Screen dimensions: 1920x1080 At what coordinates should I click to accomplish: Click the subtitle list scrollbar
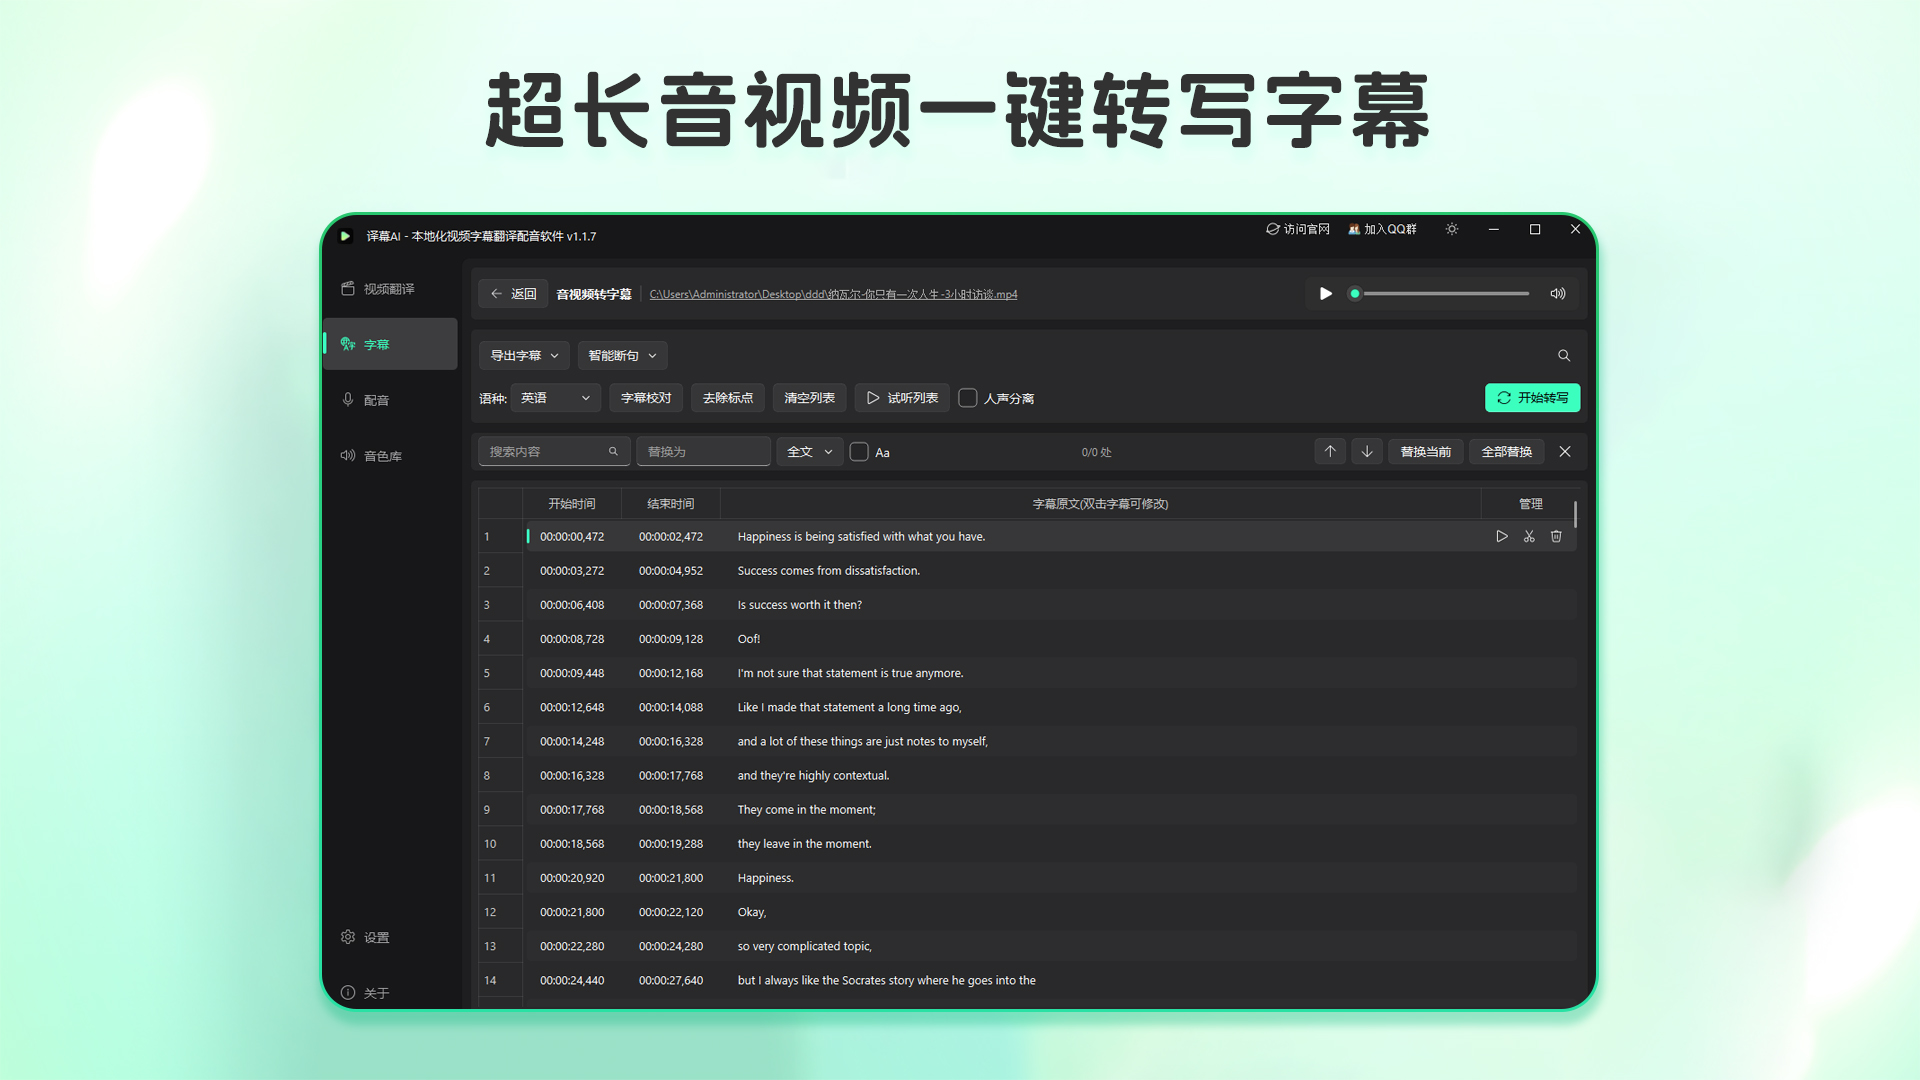[1575, 514]
